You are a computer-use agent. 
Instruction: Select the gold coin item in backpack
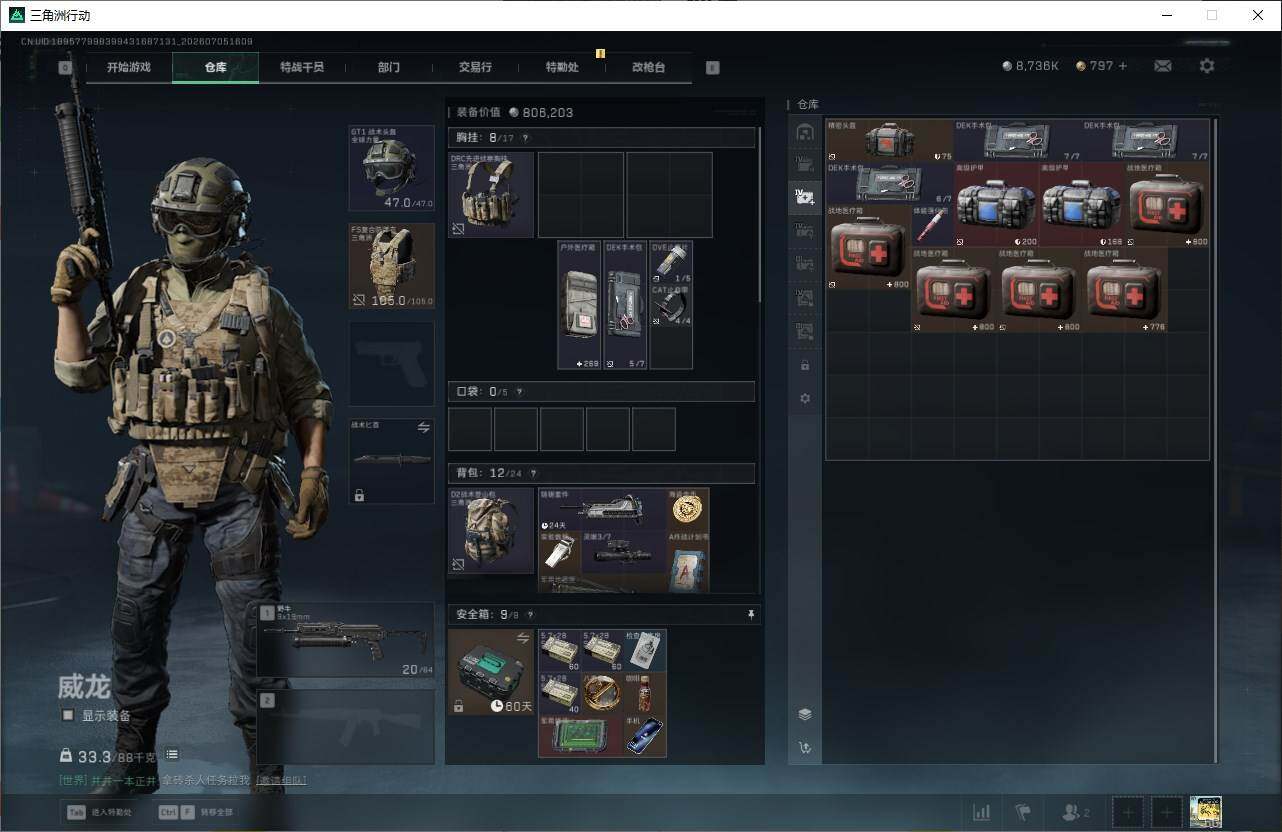click(x=687, y=509)
